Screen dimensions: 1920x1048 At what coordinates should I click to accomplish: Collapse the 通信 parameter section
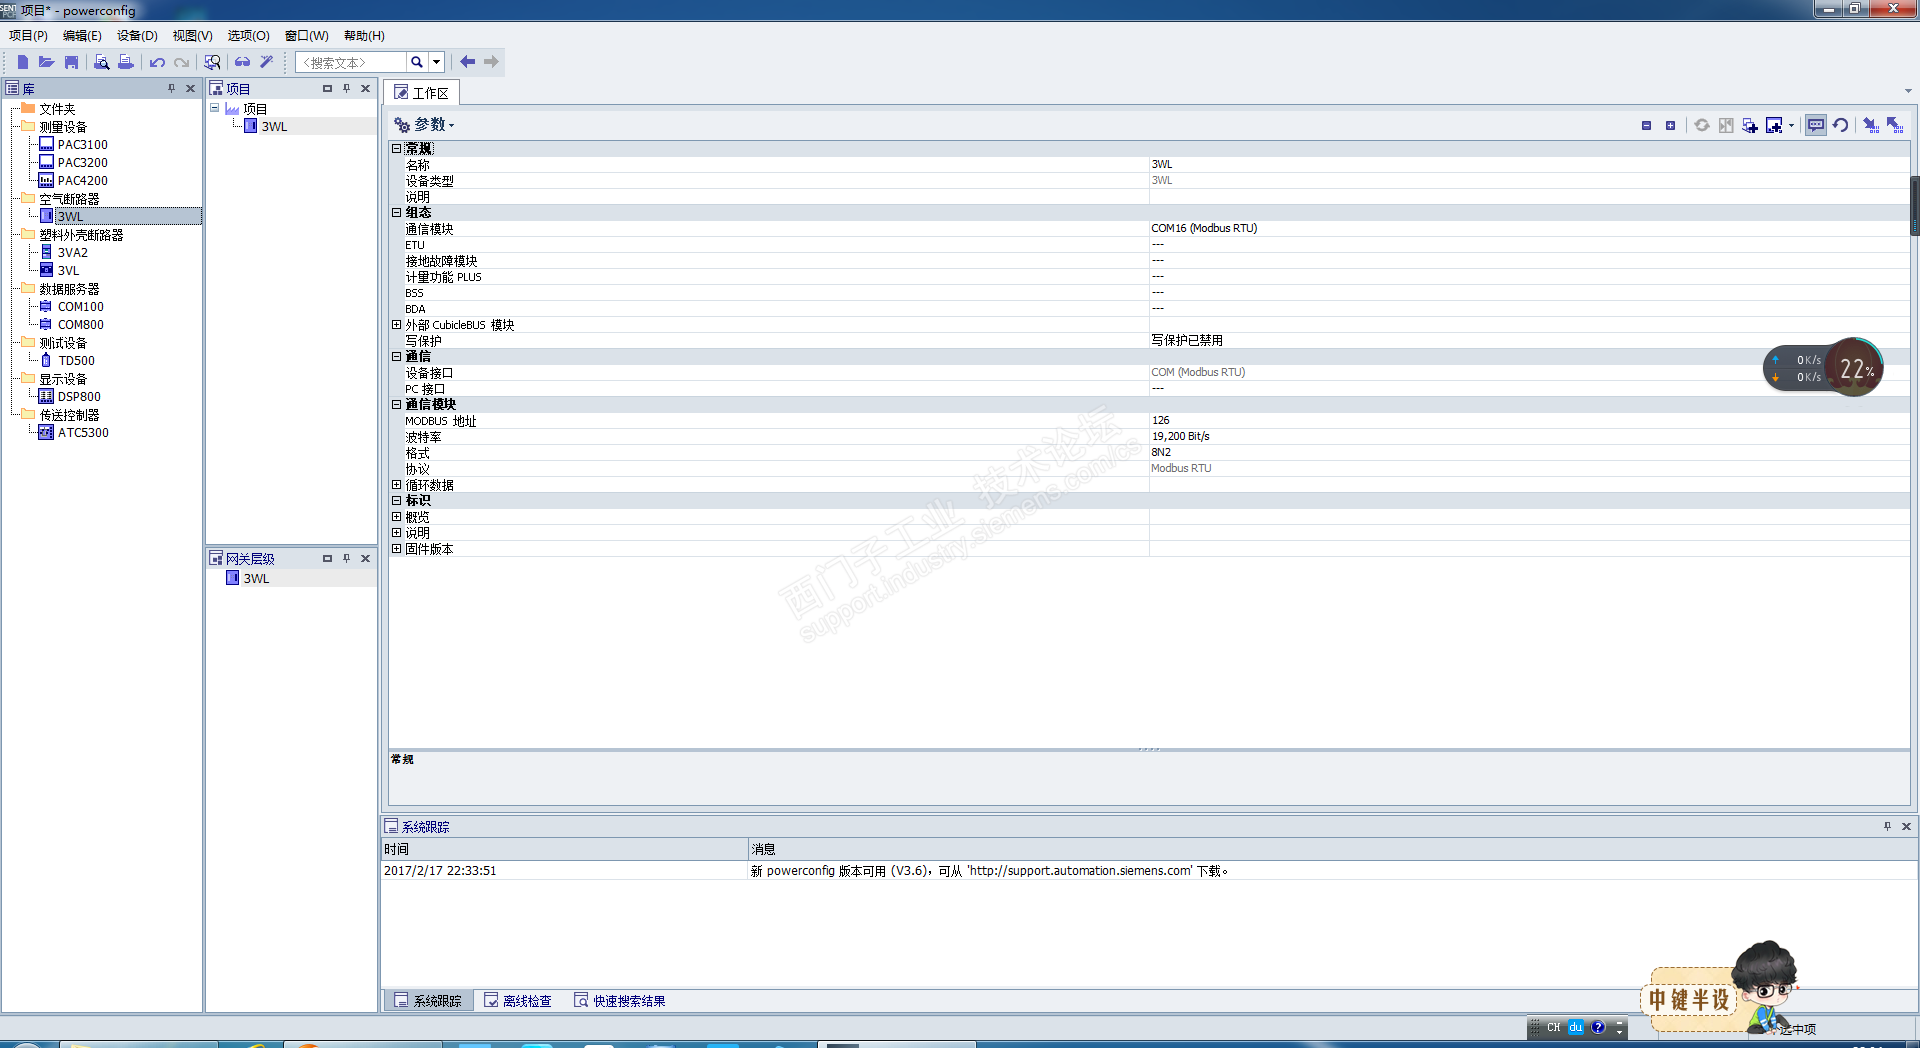397,357
